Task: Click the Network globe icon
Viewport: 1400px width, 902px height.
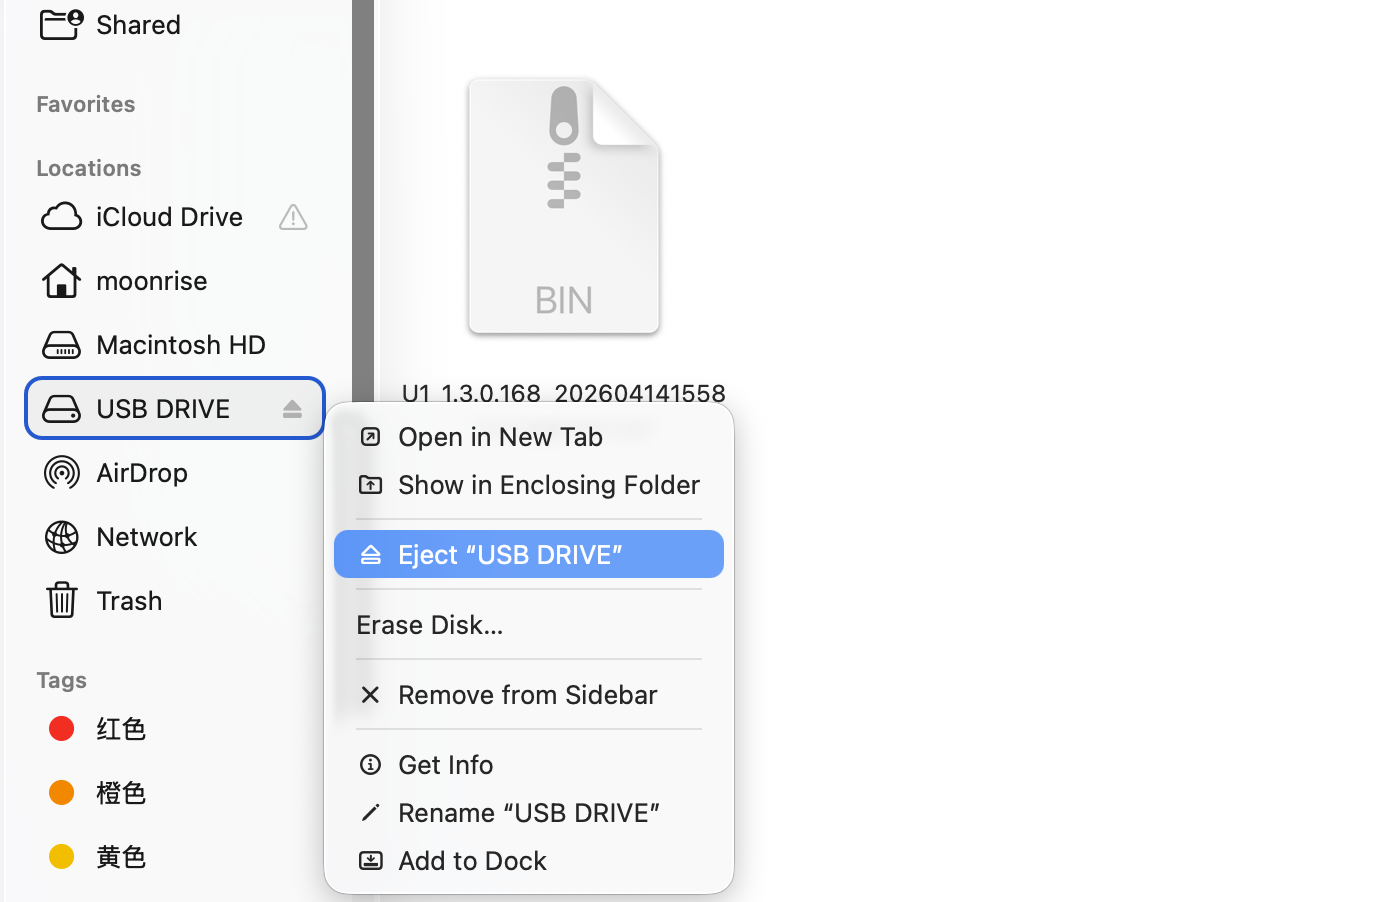Action: 62,537
